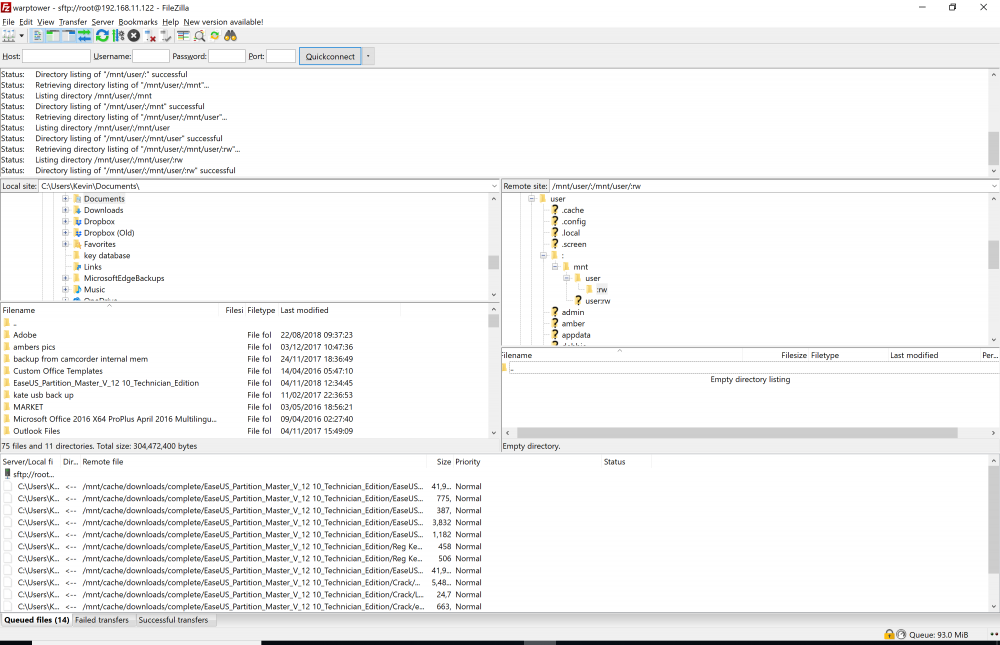Image resolution: width=1000 pixels, height=645 pixels.
Task: Open the Quickconnect history dropdown arrow
Action: [368, 56]
